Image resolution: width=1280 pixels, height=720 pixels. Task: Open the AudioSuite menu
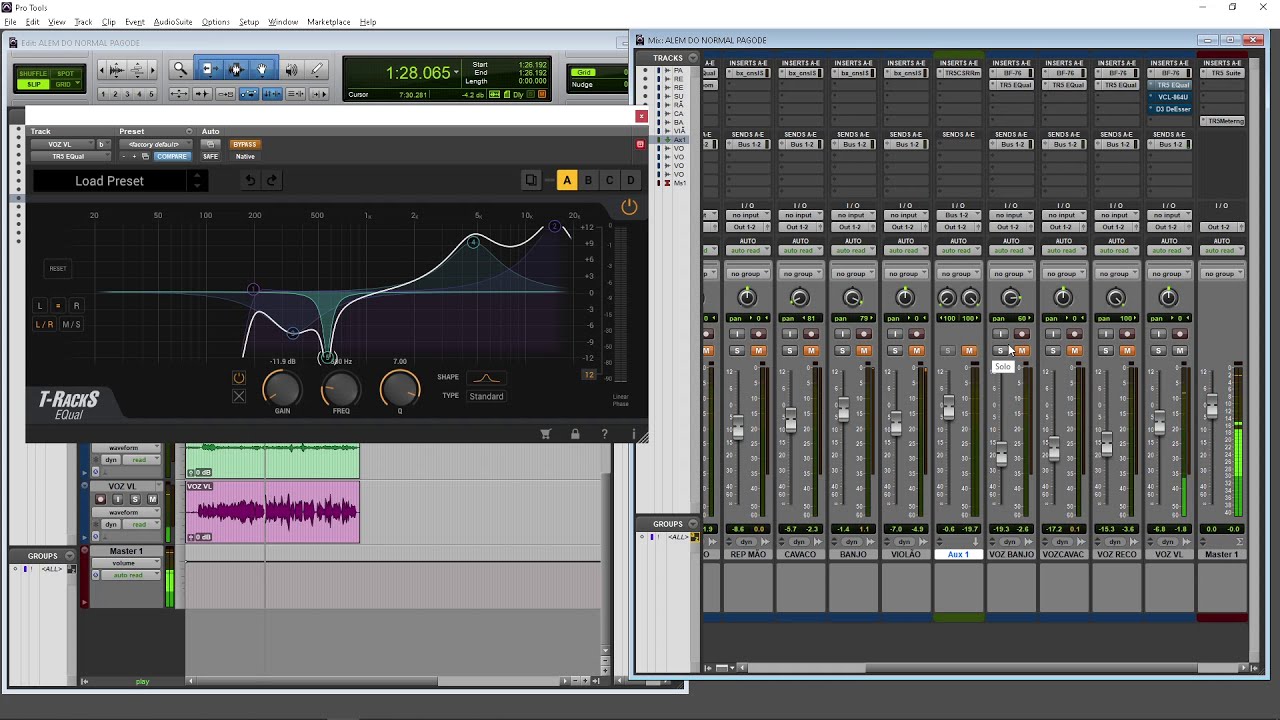coord(172,22)
